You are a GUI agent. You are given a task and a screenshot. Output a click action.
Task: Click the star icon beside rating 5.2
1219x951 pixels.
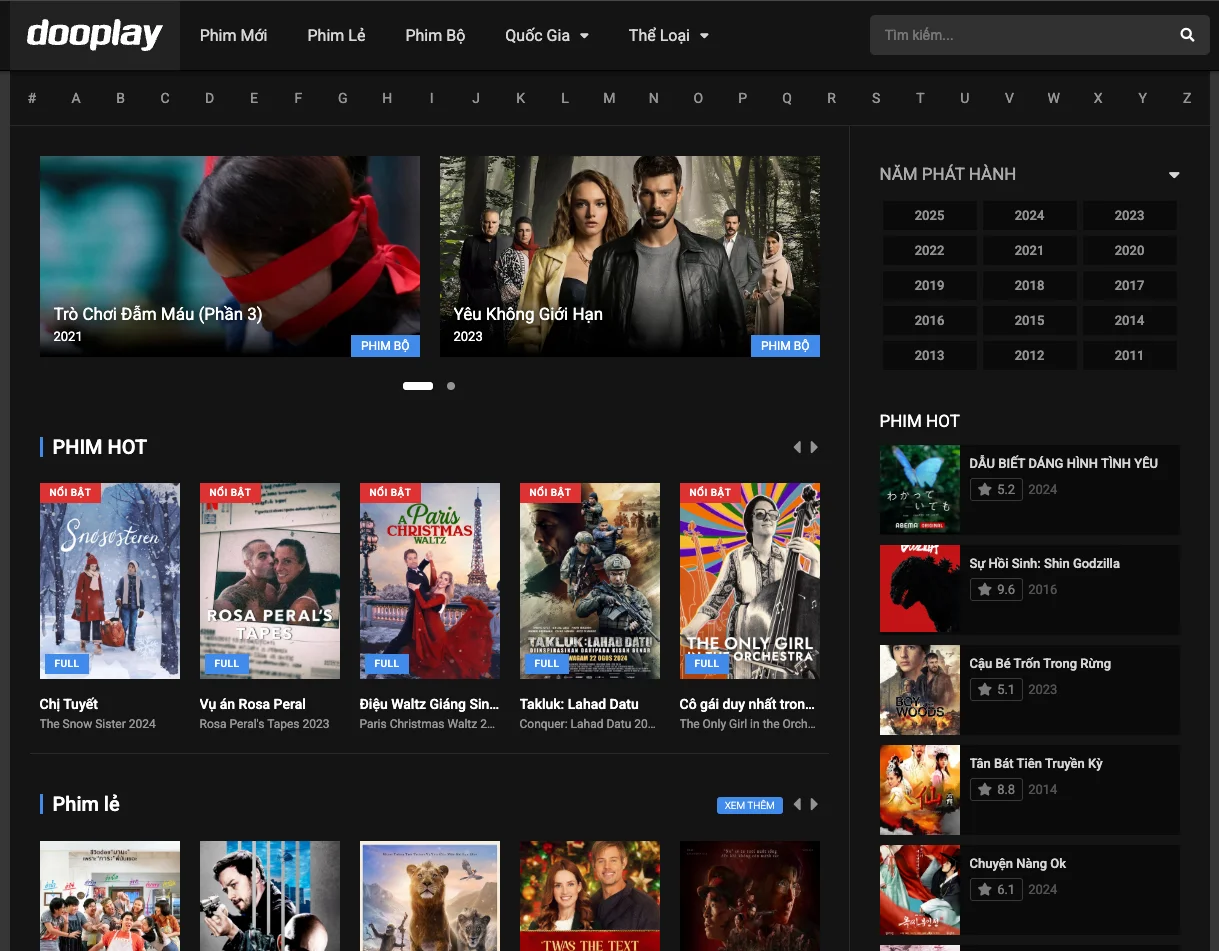coord(984,489)
